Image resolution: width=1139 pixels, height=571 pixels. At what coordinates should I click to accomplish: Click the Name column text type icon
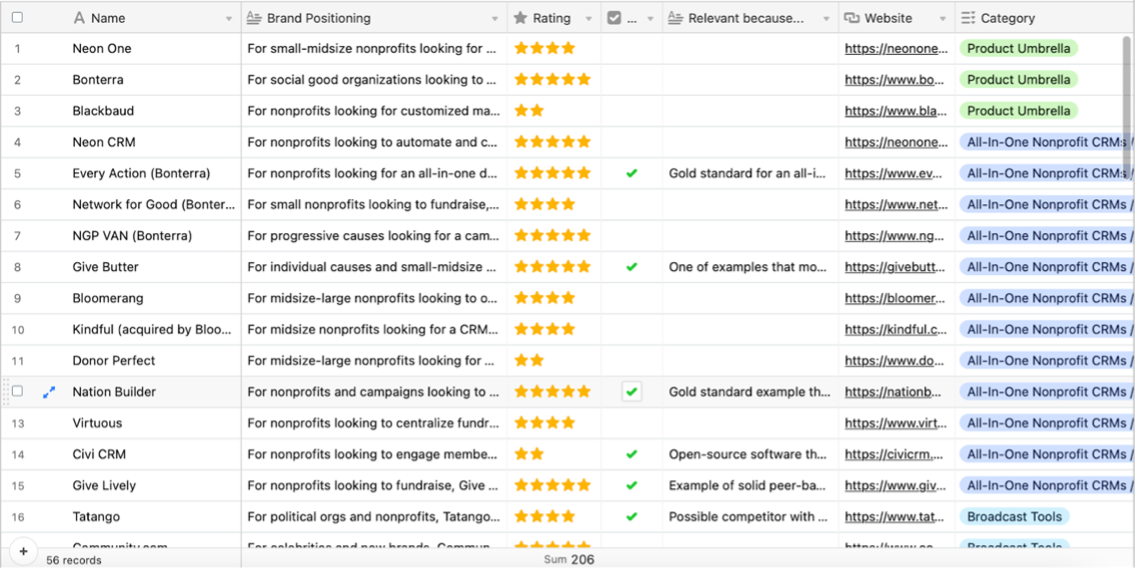79,18
